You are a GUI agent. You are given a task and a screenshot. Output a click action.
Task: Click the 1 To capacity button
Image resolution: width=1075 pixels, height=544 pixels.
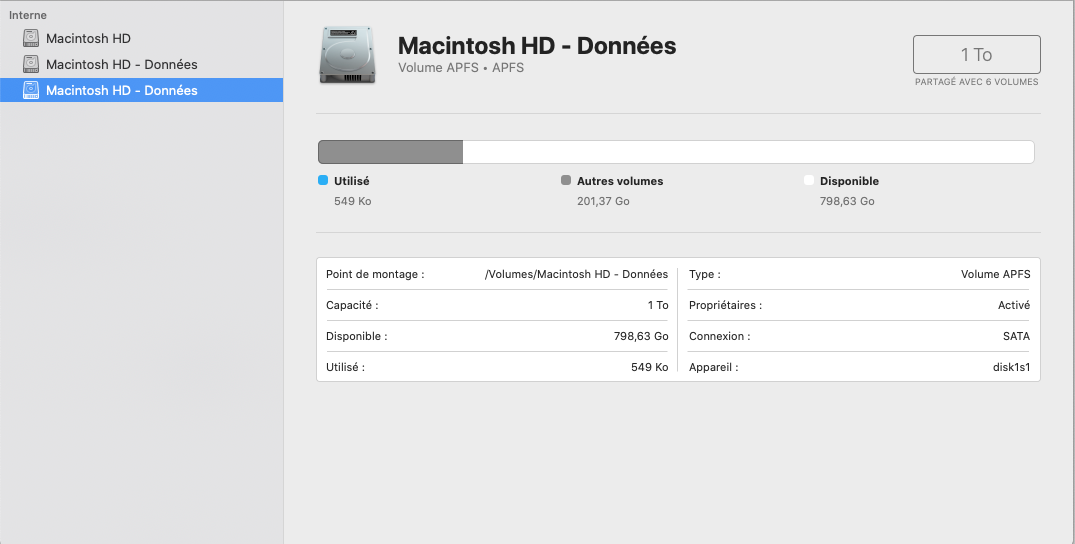coord(976,55)
